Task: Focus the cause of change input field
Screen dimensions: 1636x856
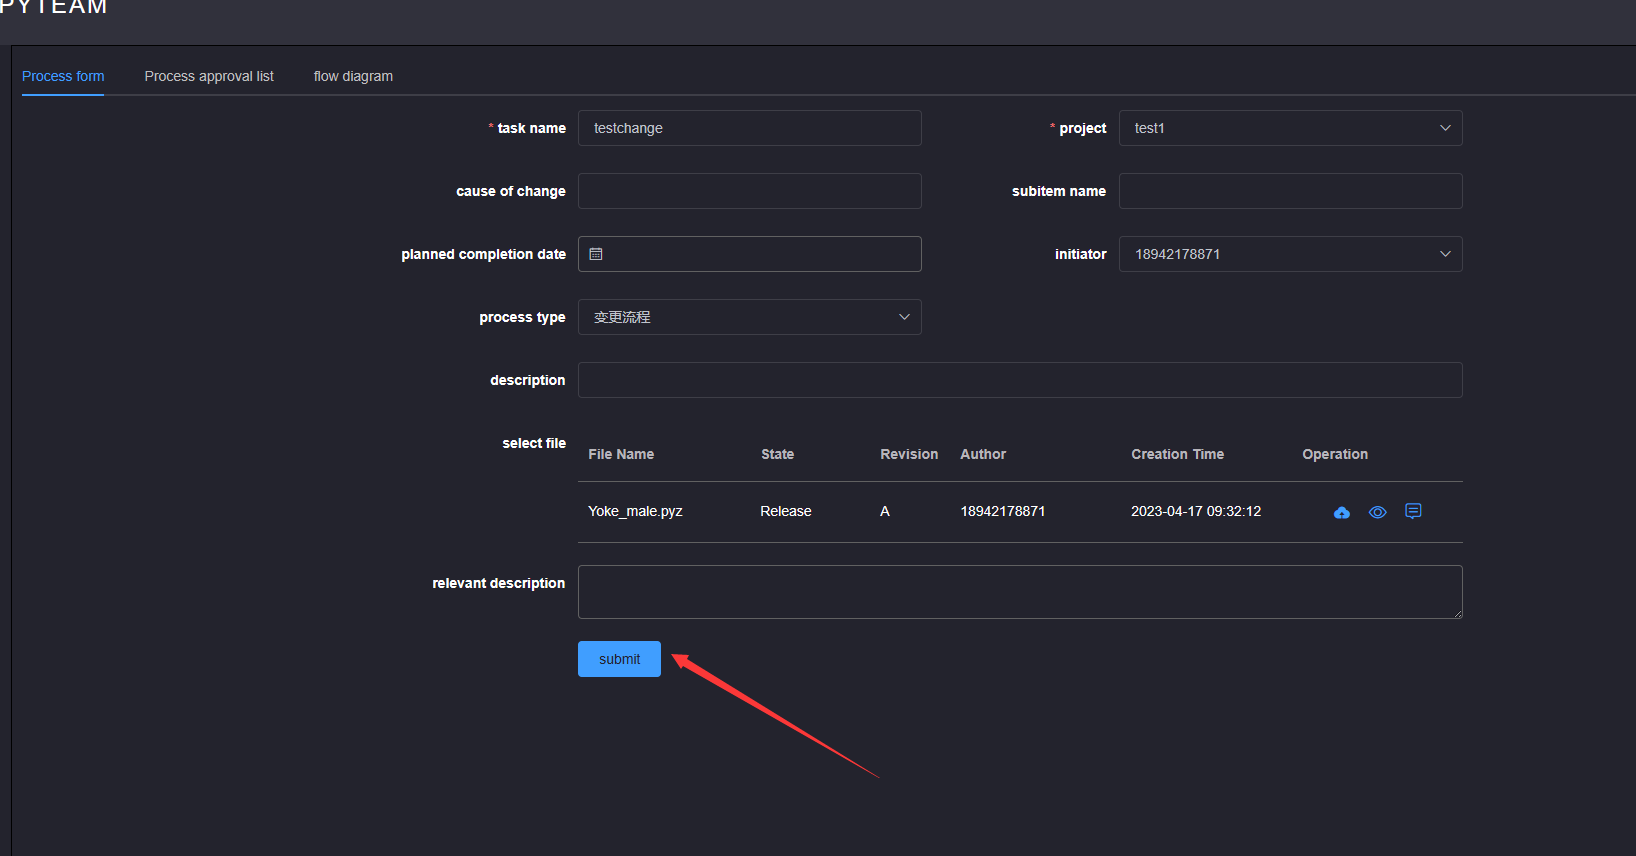Action: pos(749,191)
